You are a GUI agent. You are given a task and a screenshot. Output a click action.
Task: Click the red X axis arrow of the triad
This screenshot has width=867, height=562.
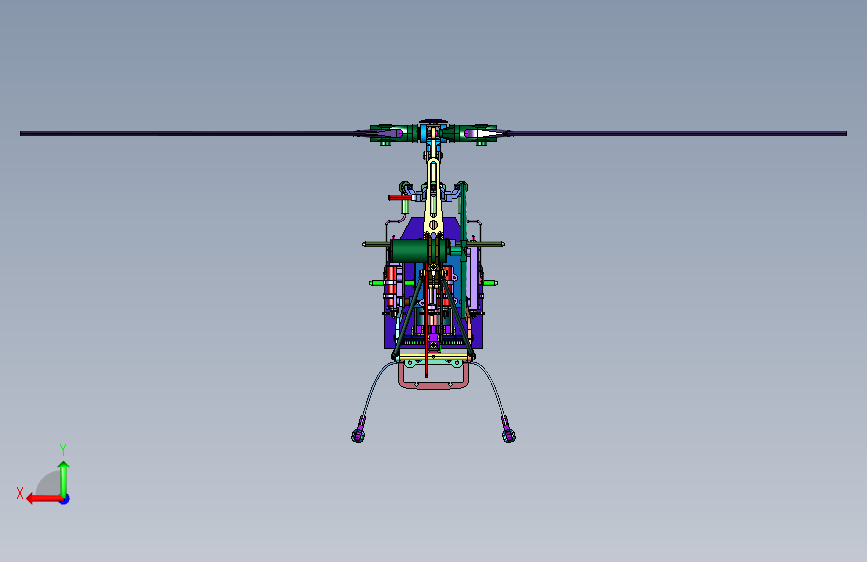click(43, 499)
